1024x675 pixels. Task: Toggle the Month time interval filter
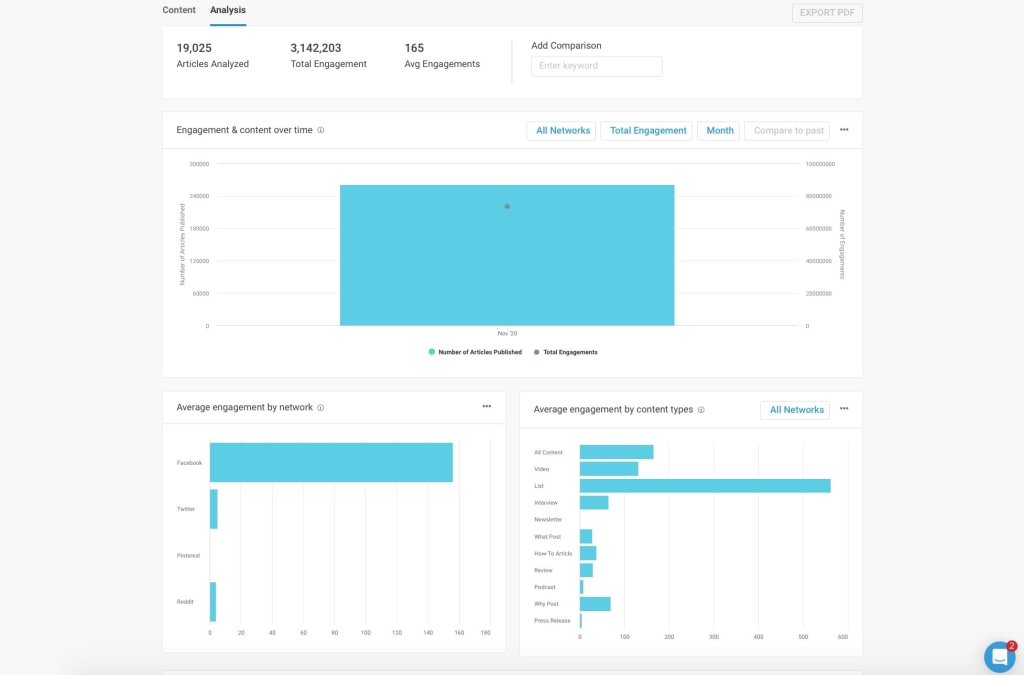[718, 130]
